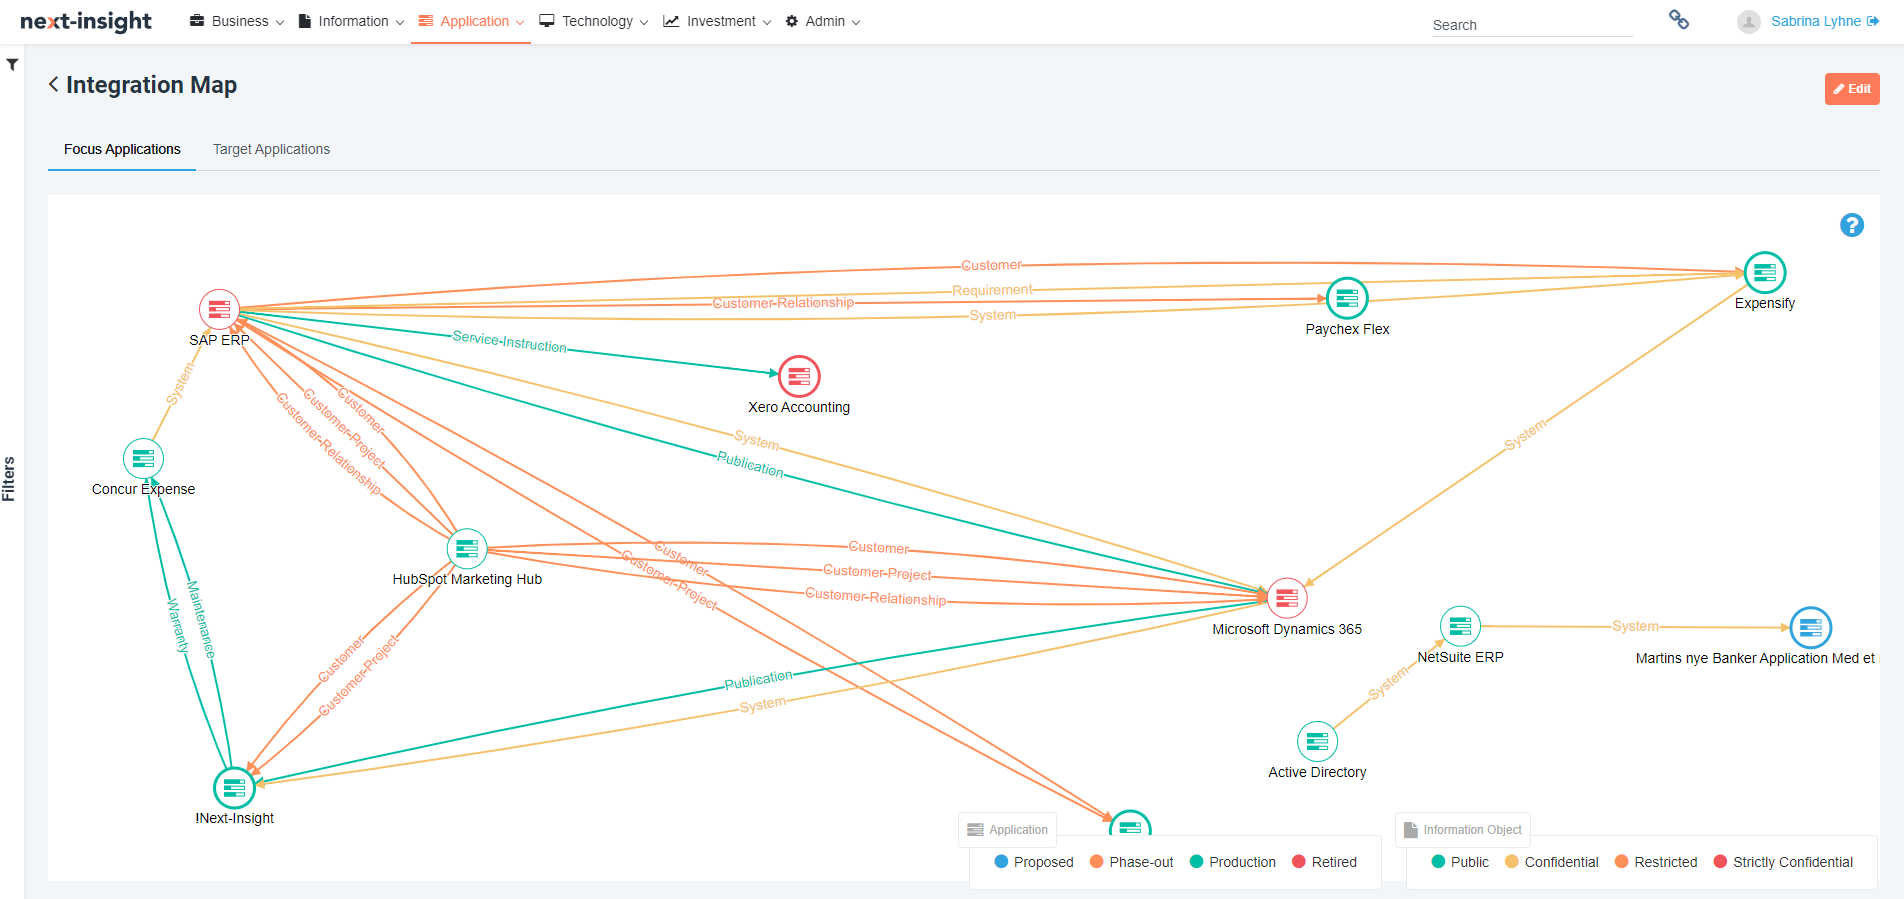Click the Confidential legend dot
Image resolution: width=1904 pixels, height=899 pixels.
point(1512,861)
